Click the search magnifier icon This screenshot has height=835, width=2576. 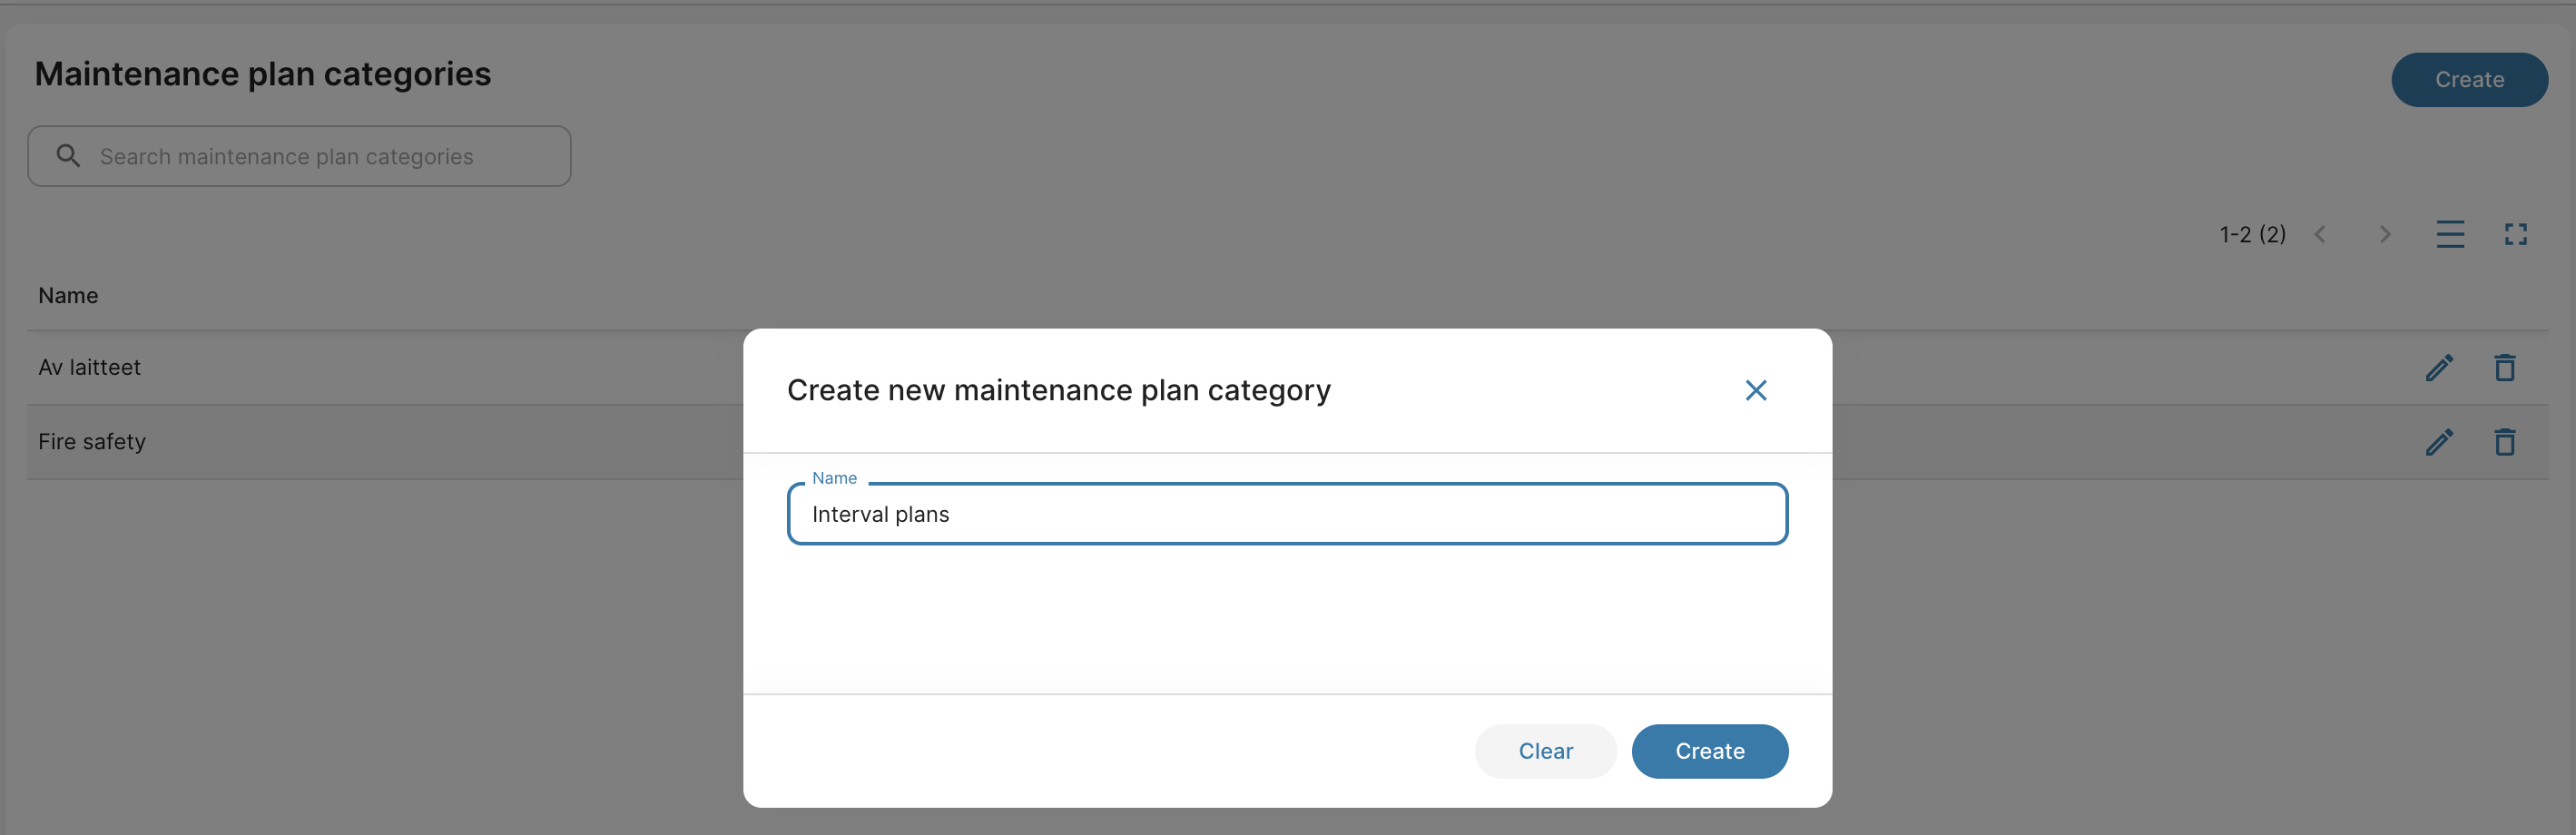(x=68, y=156)
